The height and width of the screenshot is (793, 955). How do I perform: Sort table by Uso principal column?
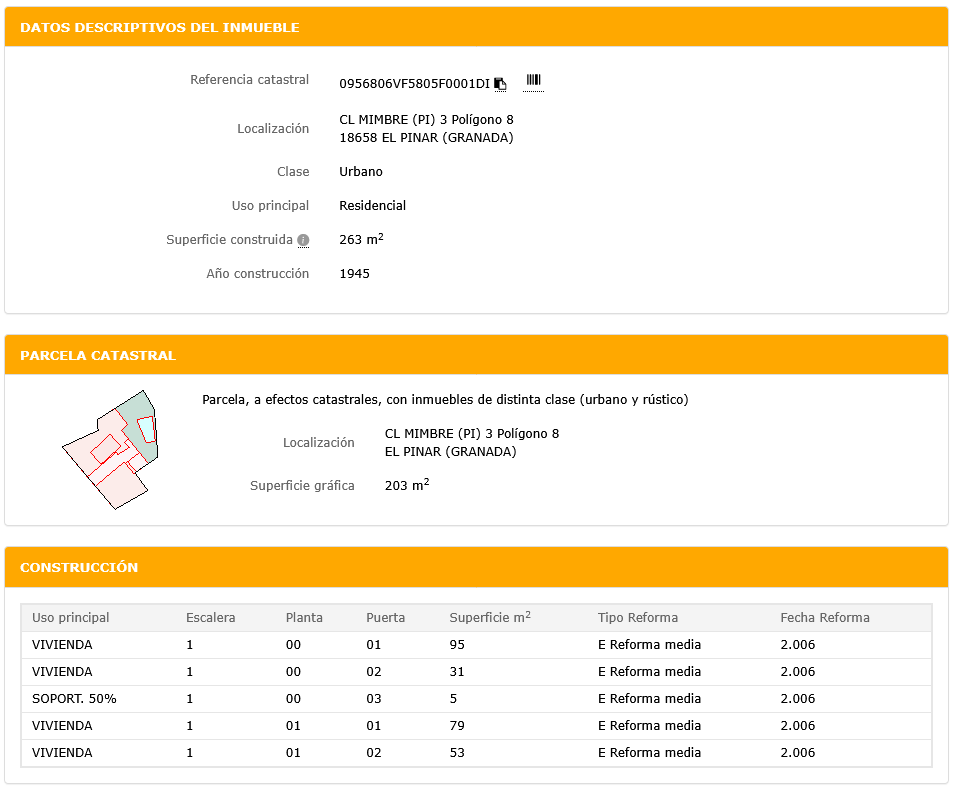click(71, 618)
